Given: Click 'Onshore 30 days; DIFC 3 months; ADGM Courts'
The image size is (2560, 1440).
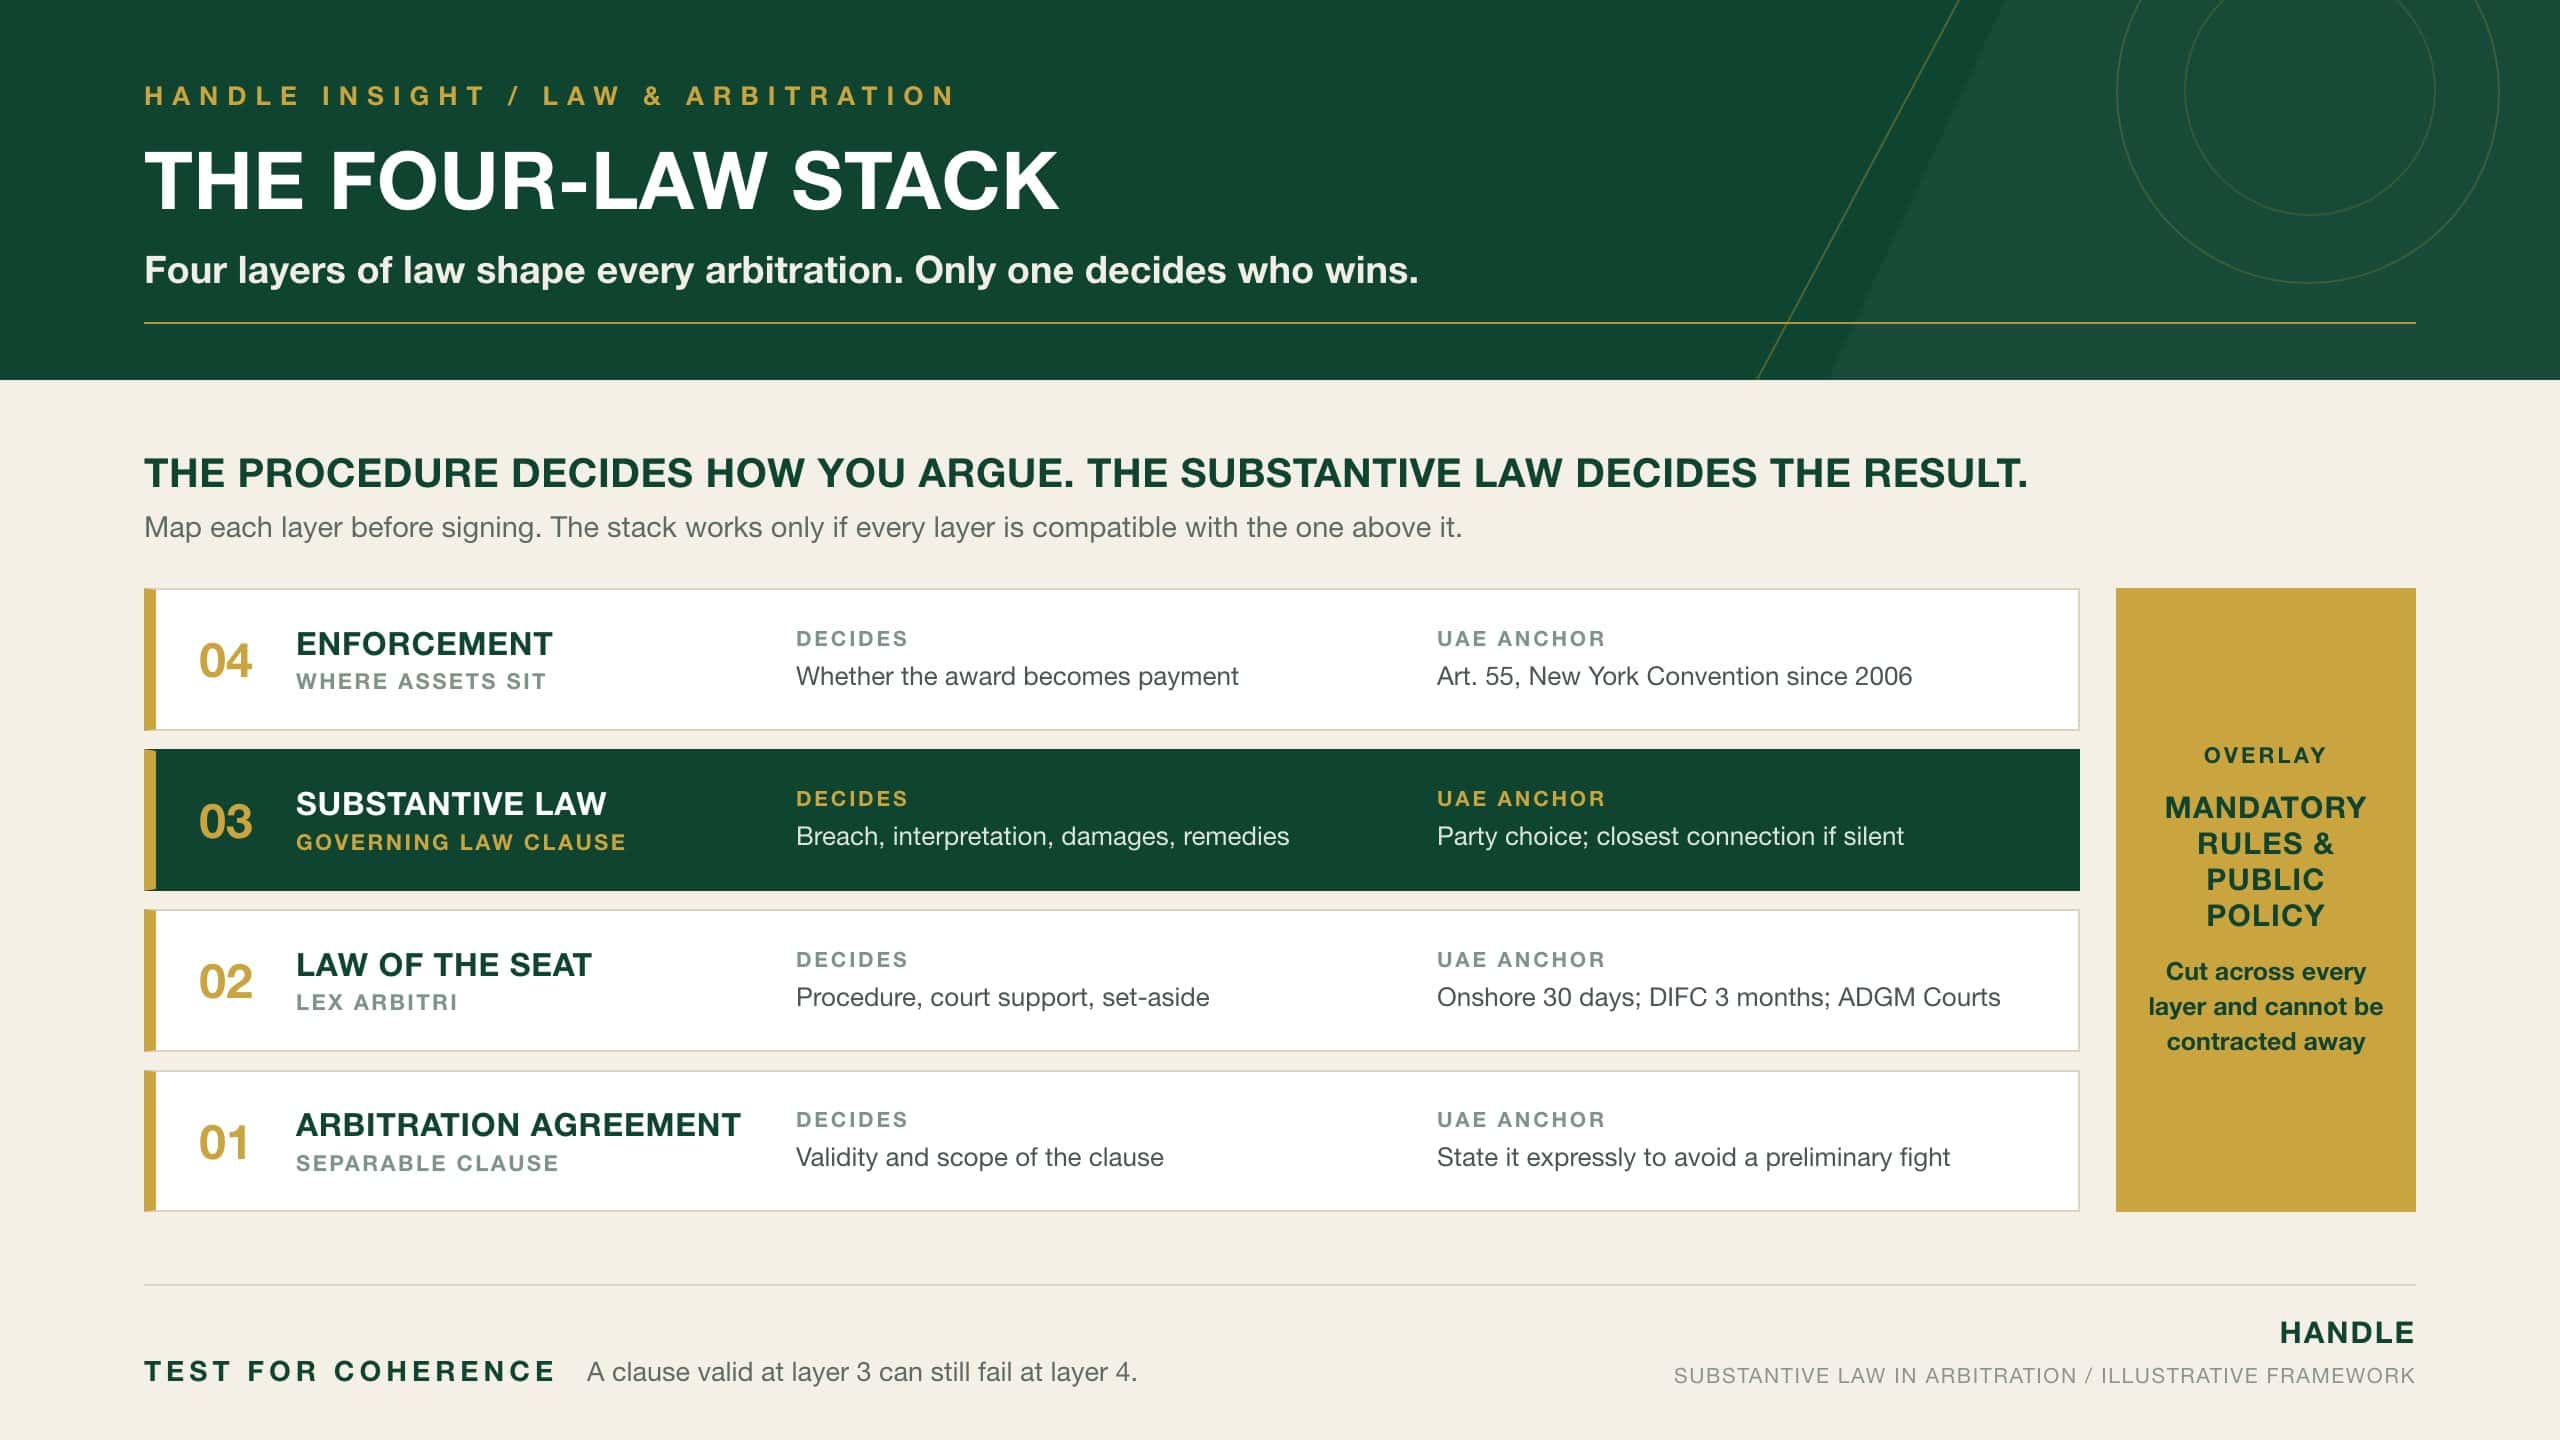Looking at the screenshot, I should point(1718,998).
